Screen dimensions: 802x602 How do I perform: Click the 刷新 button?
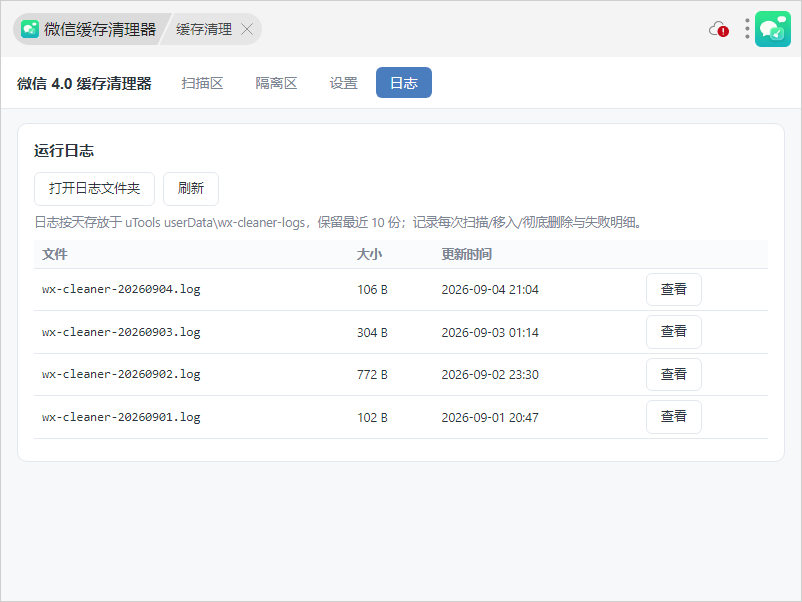[x=191, y=189]
